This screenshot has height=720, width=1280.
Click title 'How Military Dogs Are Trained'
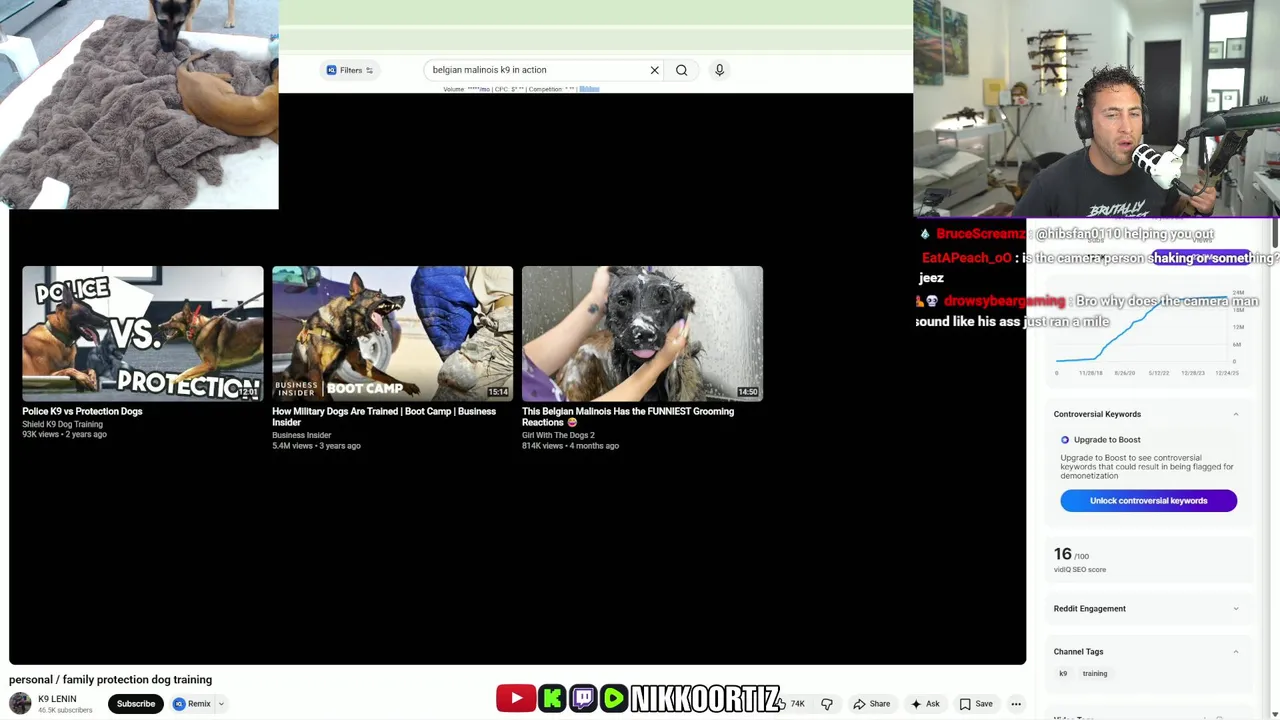384,417
